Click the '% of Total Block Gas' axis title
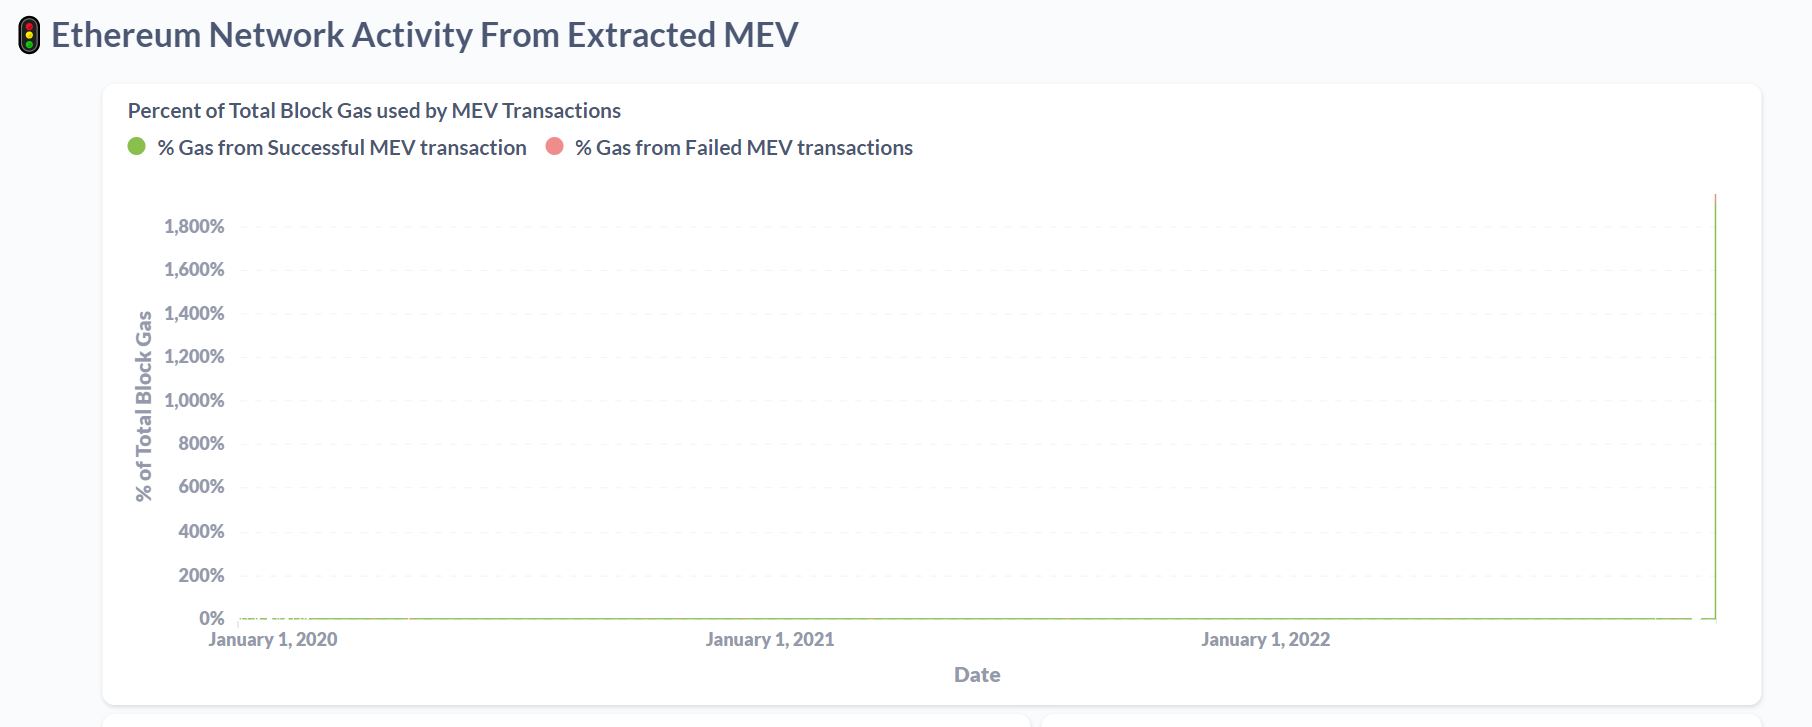Viewport: 1812px width, 727px height. pos(144,406)
